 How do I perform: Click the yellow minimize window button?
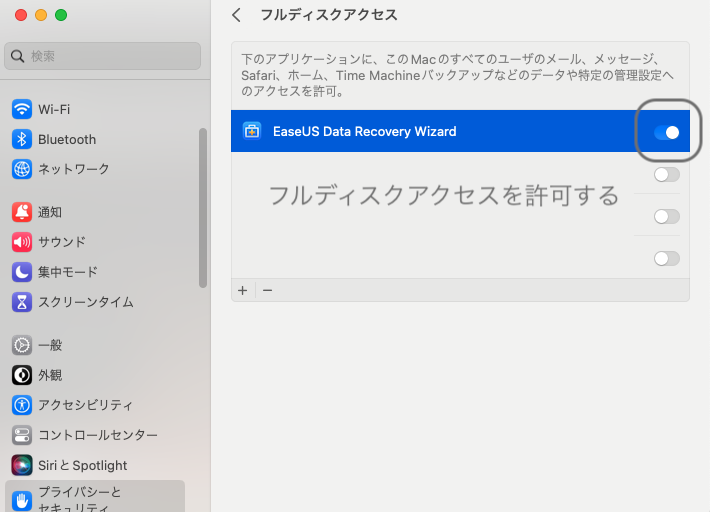pos(41,15)
